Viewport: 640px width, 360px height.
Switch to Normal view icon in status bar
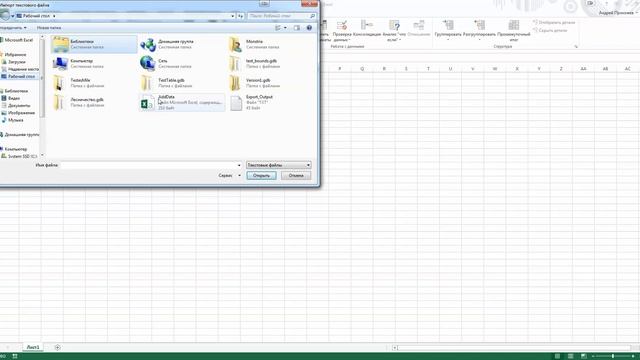(557, 356)
